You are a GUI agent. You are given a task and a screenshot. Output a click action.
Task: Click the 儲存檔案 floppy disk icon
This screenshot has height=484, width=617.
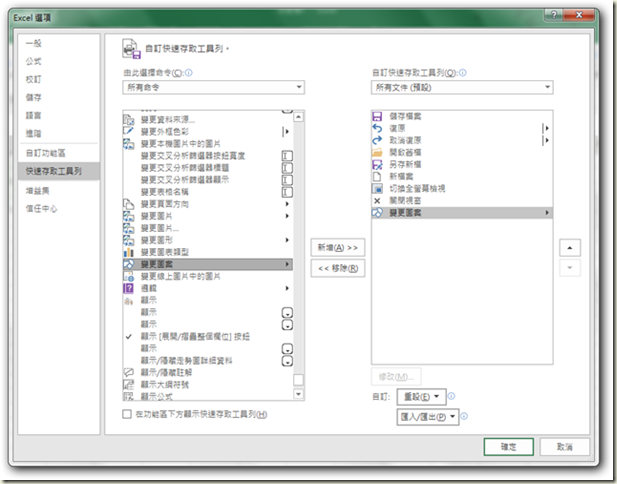click(377, 116)
